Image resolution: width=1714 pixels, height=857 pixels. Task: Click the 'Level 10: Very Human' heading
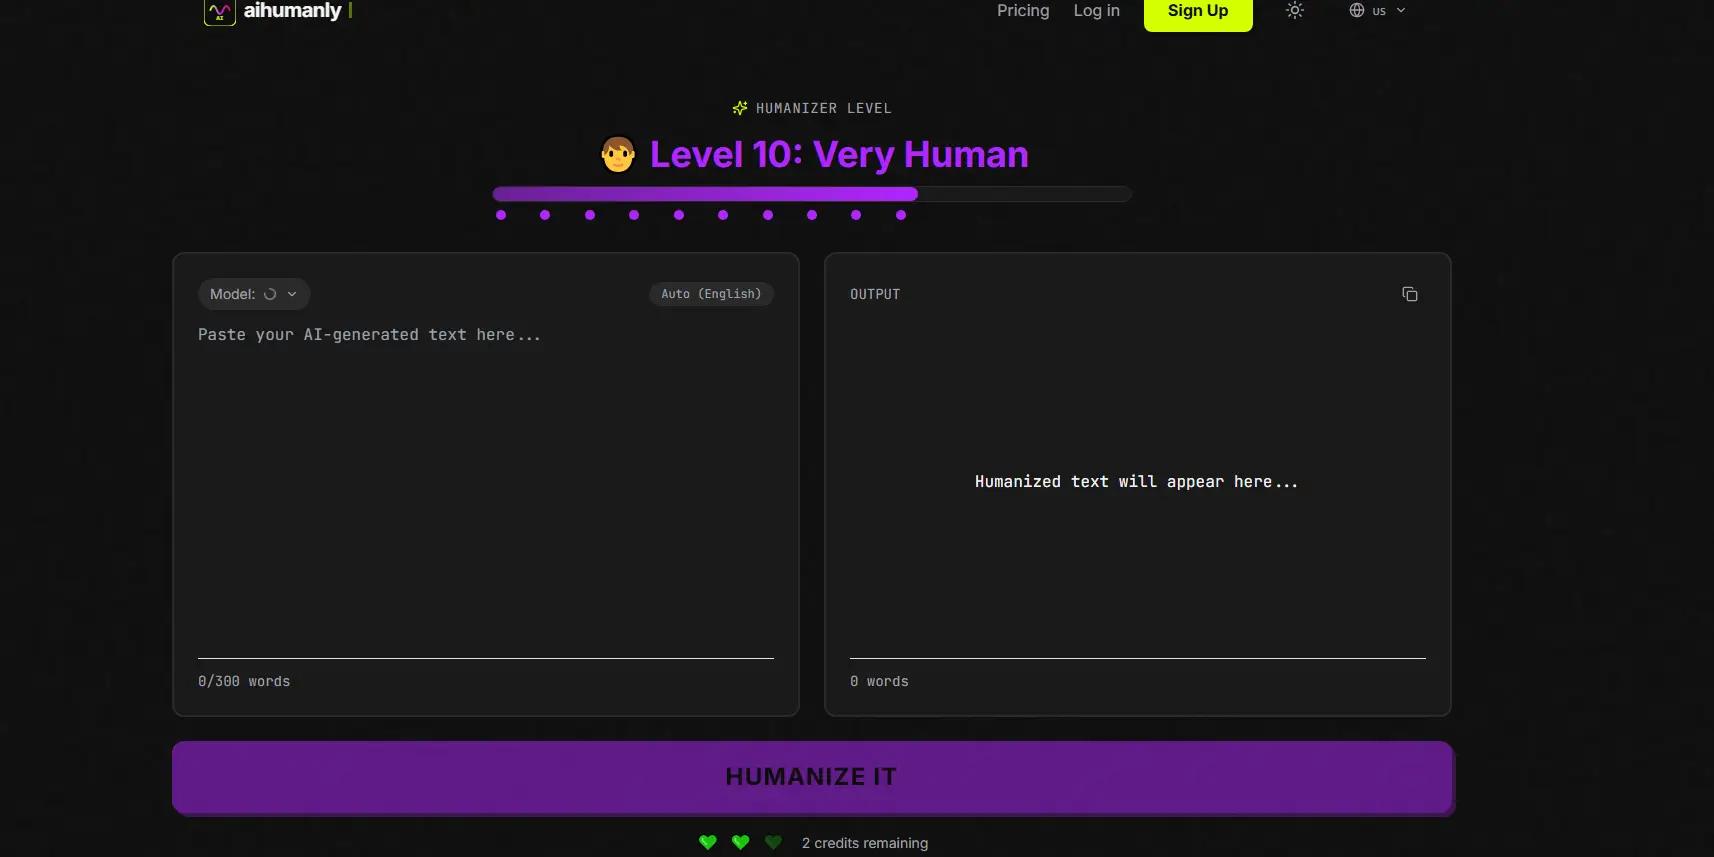point(839,155)
